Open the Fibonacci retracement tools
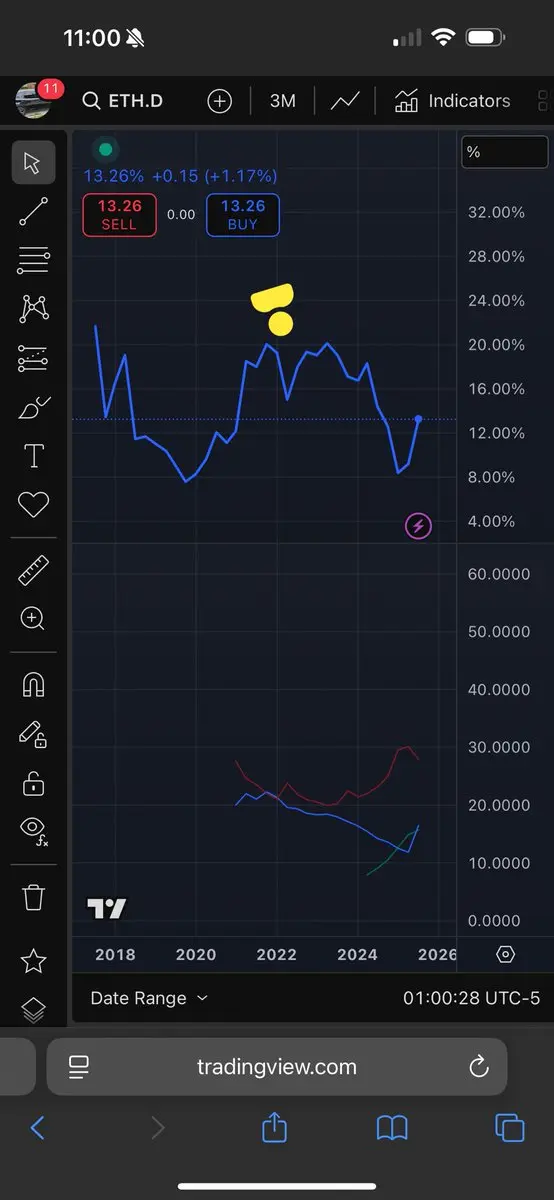The height and width of the screenshot is (1200, 554). click(x=33, y=260)
